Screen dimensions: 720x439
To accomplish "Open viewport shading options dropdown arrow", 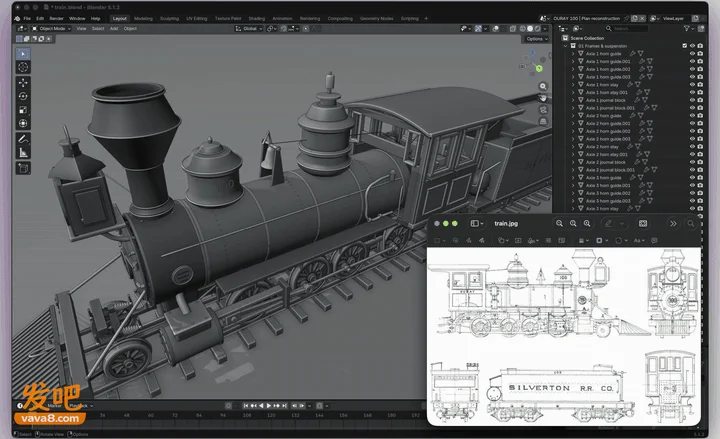I will (x=545, y=28).
